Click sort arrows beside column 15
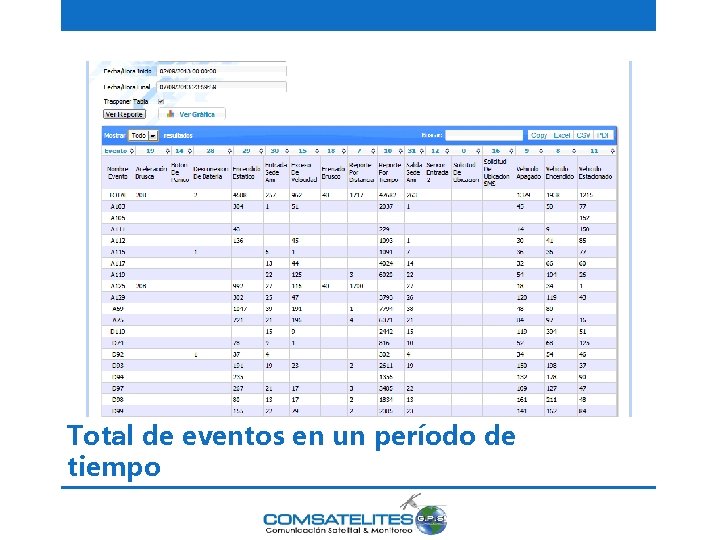The width and height of the screenshot is (720, 540). (x=317, y=151)
